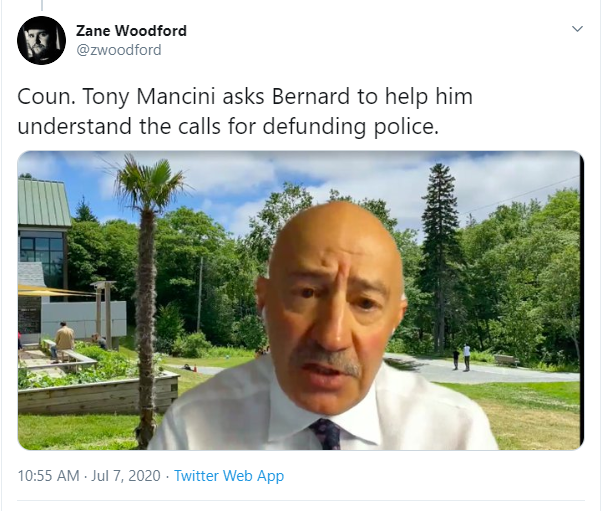Open Zane Woodford's profile avatar
The image size is (601, 511).
tap(41, 40)
